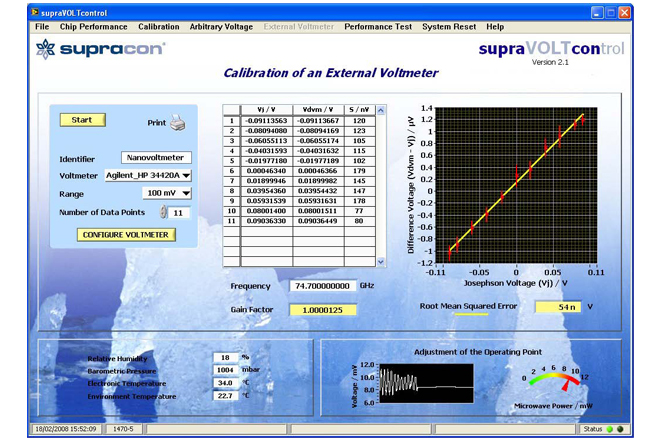Viewport: 659px width, 442px height.
Task: Click the supracon snowflake logo
Action: [x=45, y=49]
